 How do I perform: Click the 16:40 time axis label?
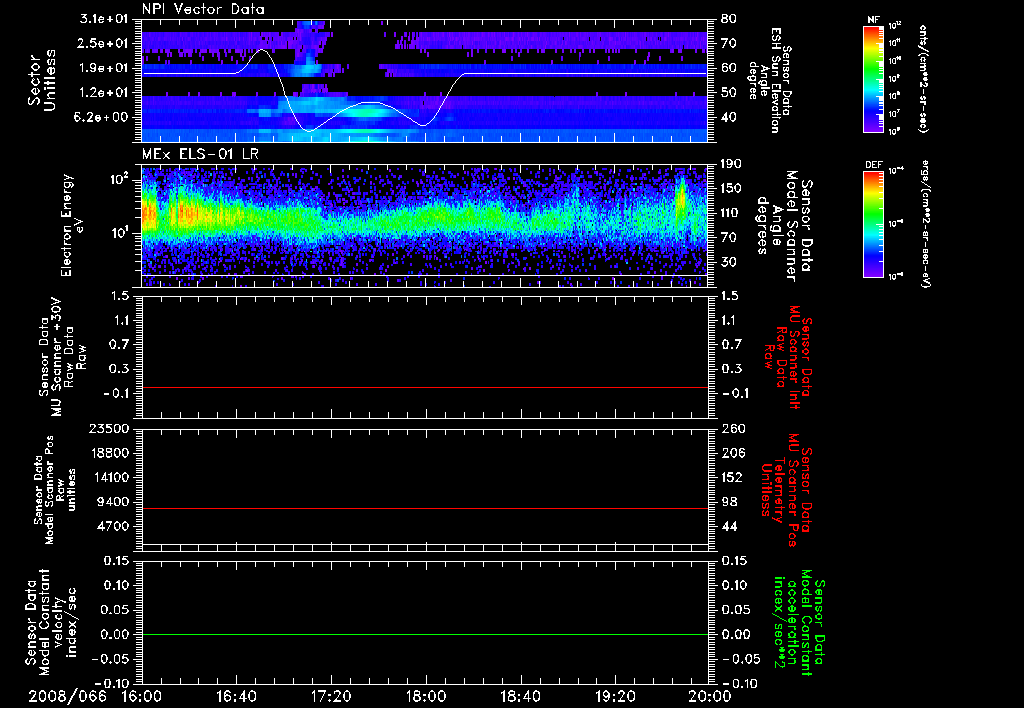(x=236, y=696)
